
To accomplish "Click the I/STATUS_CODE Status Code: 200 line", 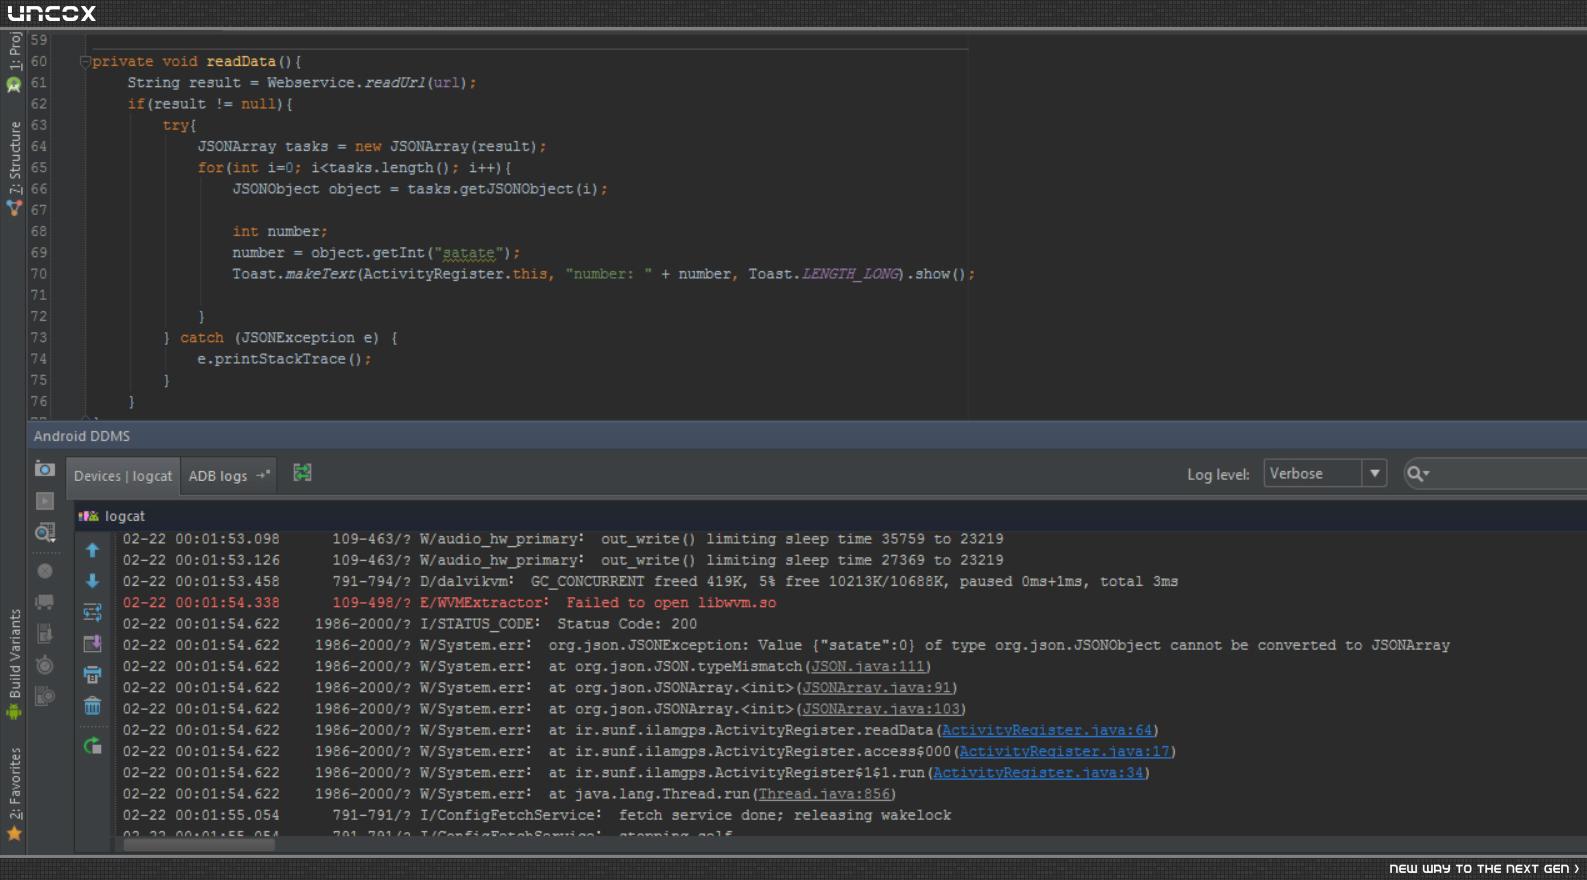I will [x=410, y=623].
